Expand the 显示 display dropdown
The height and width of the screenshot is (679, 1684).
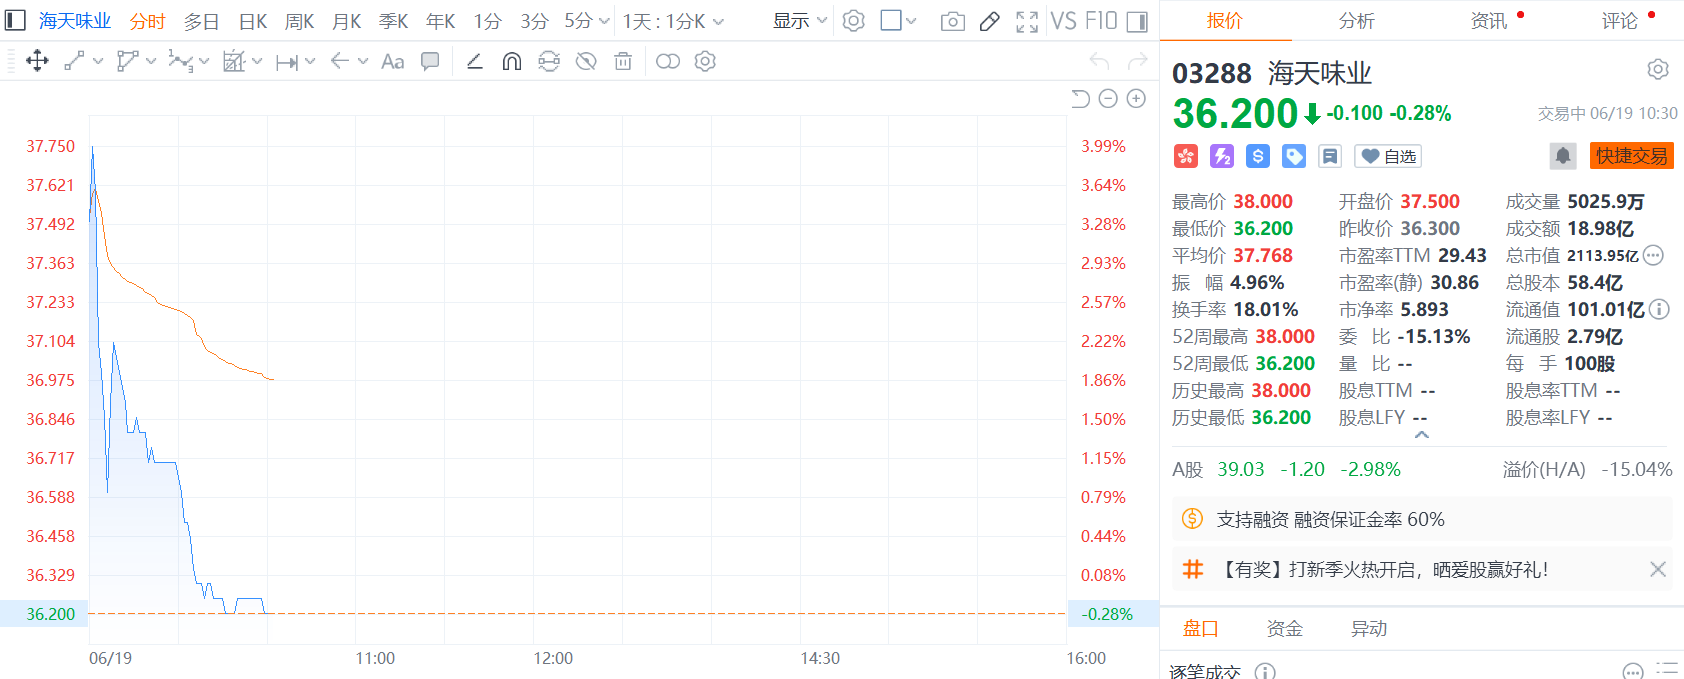[800, 21]
